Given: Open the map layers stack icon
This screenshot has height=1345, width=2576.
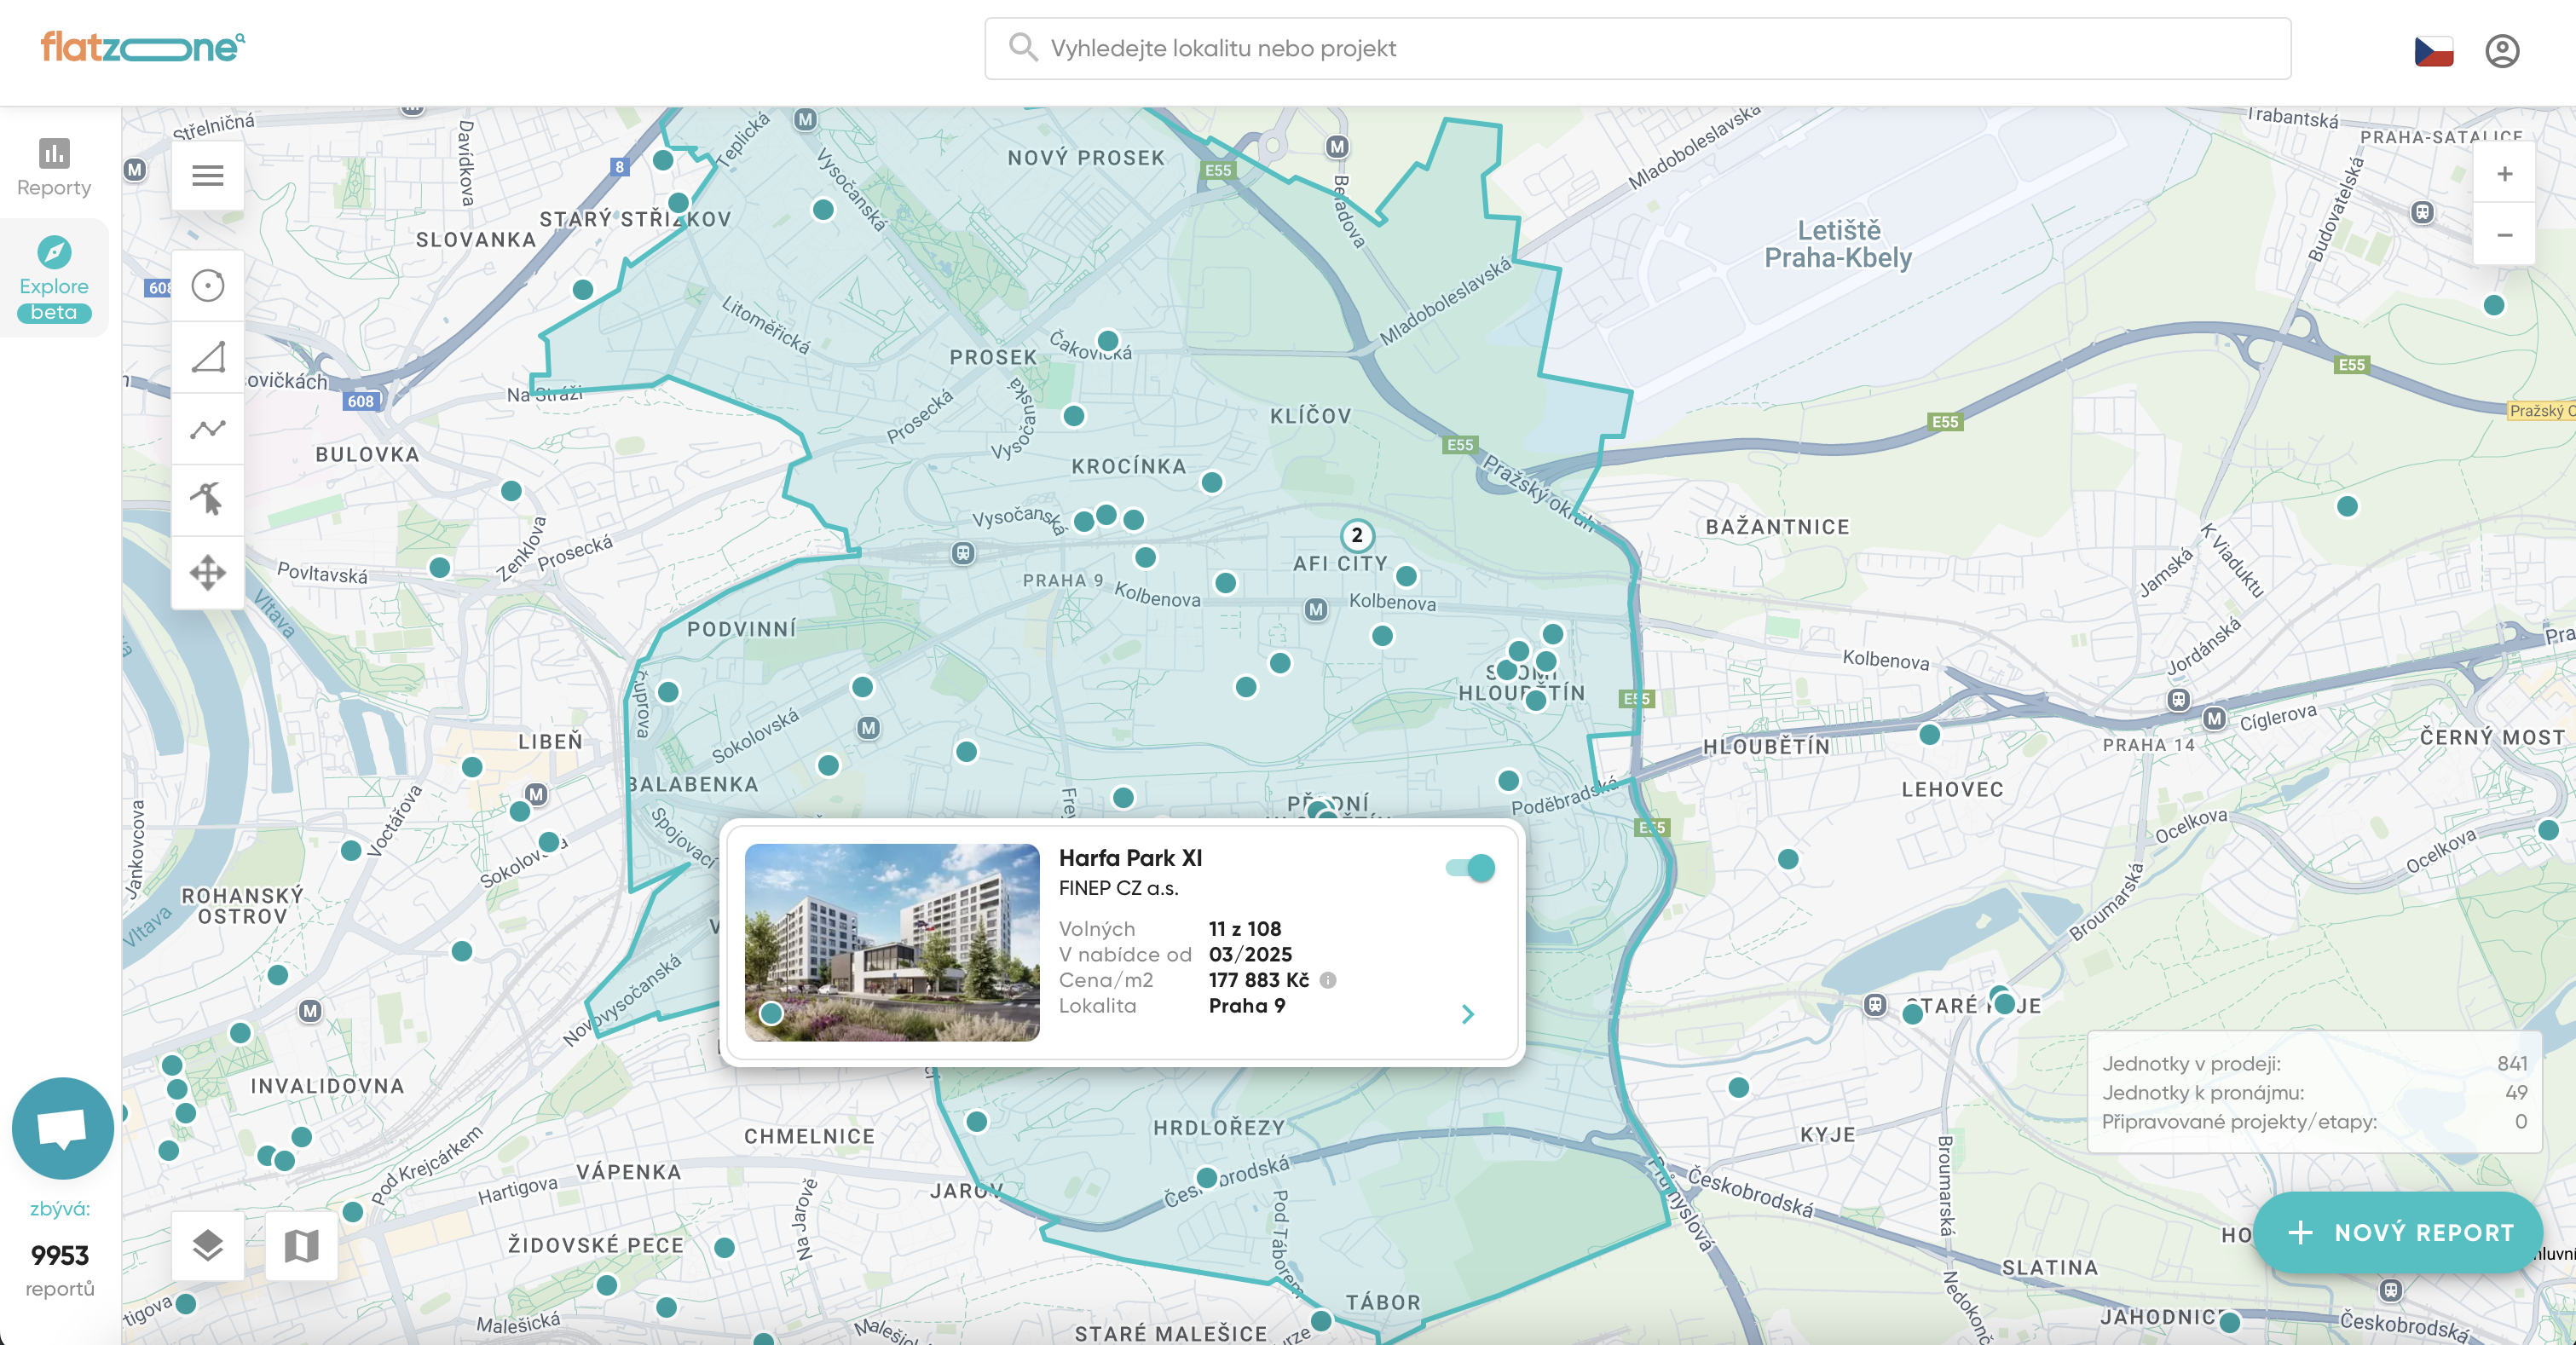Looking at the screenshot, I should pos(207,1245).
